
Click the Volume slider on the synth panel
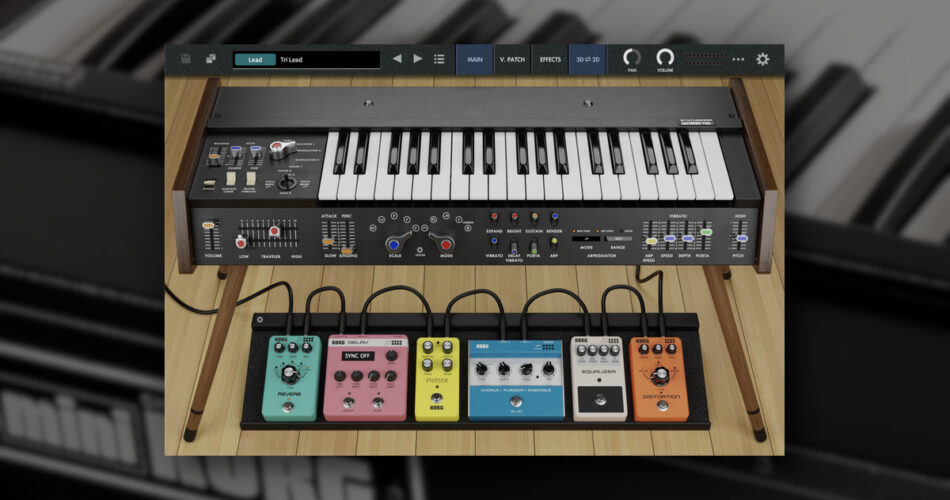coord(209,237)
